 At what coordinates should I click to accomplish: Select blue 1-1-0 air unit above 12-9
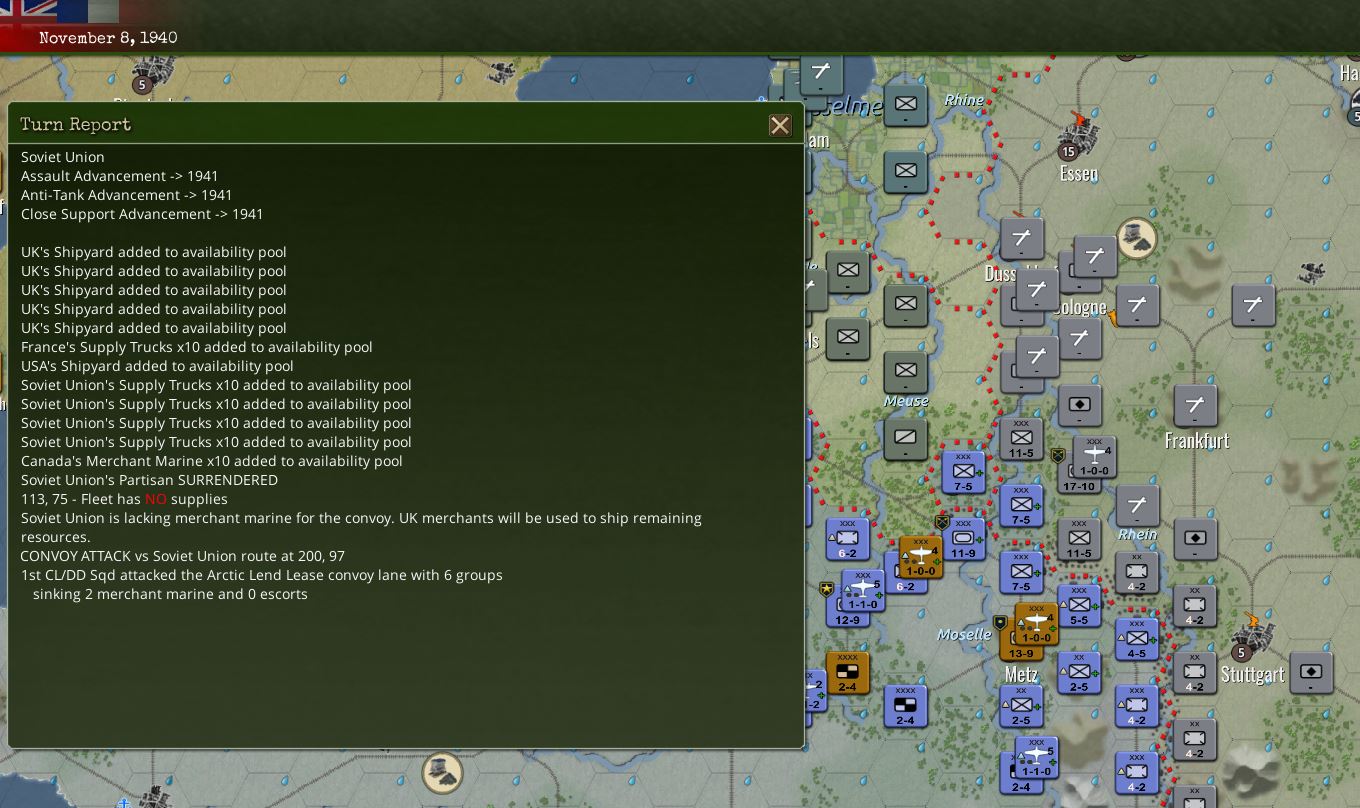pyautogui.click(x=862, y=590)
